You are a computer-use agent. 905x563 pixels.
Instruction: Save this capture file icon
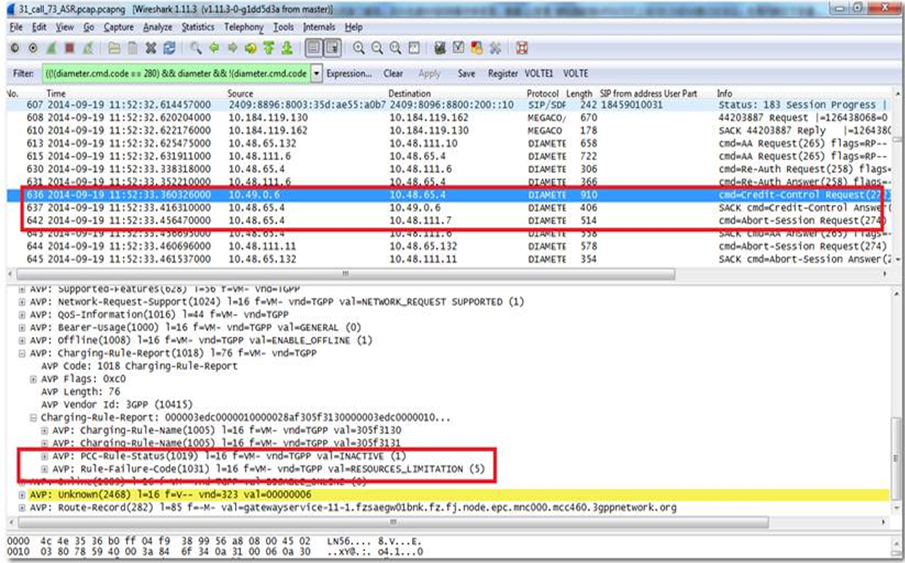tap(132, 49)
